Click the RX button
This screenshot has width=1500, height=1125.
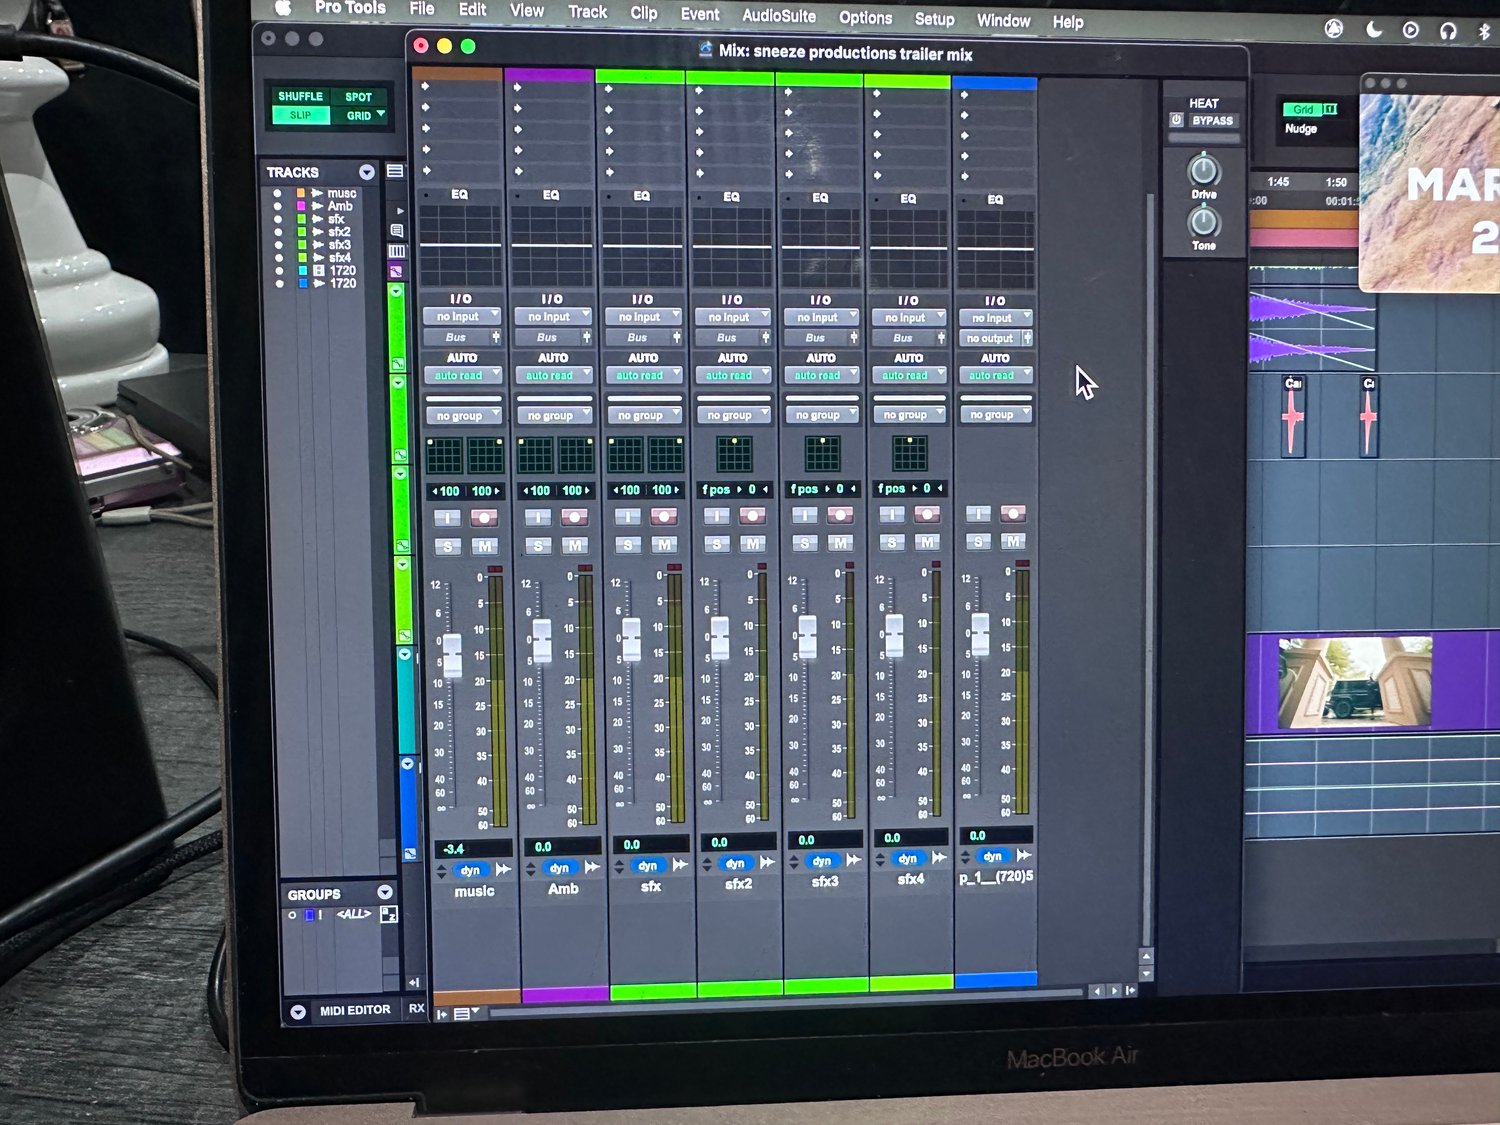(416, 1009)
